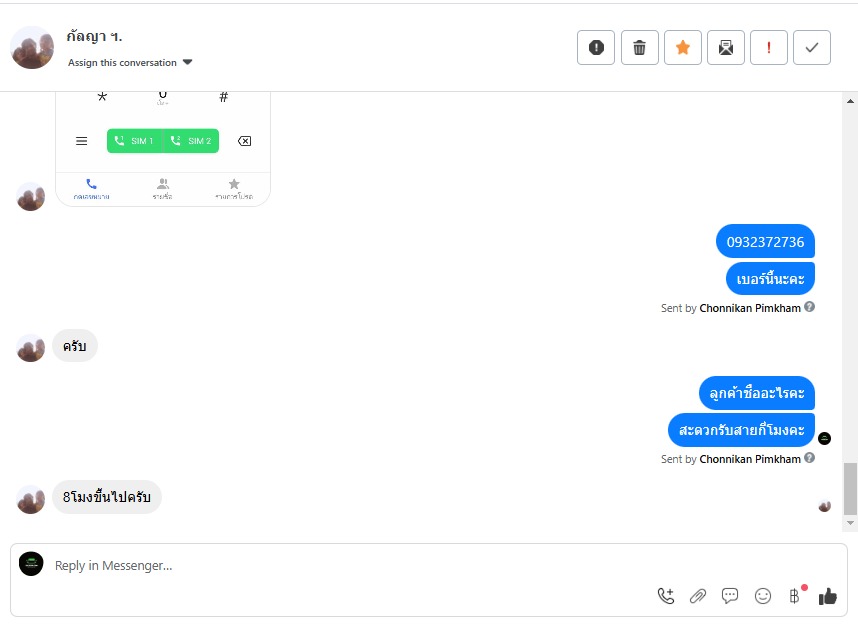
Task: Click scrollbar up arrow in chat
Action: click(850, 101)
